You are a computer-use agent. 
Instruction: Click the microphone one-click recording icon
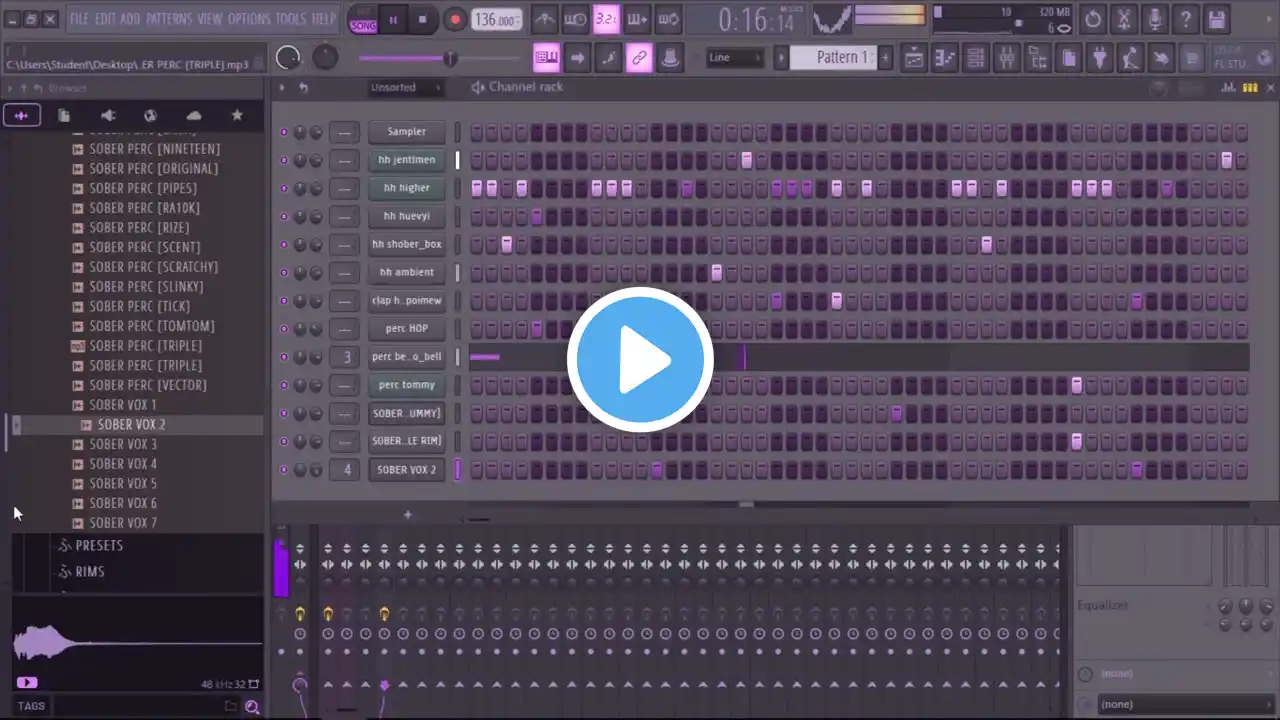click(x=1155, y=19)
